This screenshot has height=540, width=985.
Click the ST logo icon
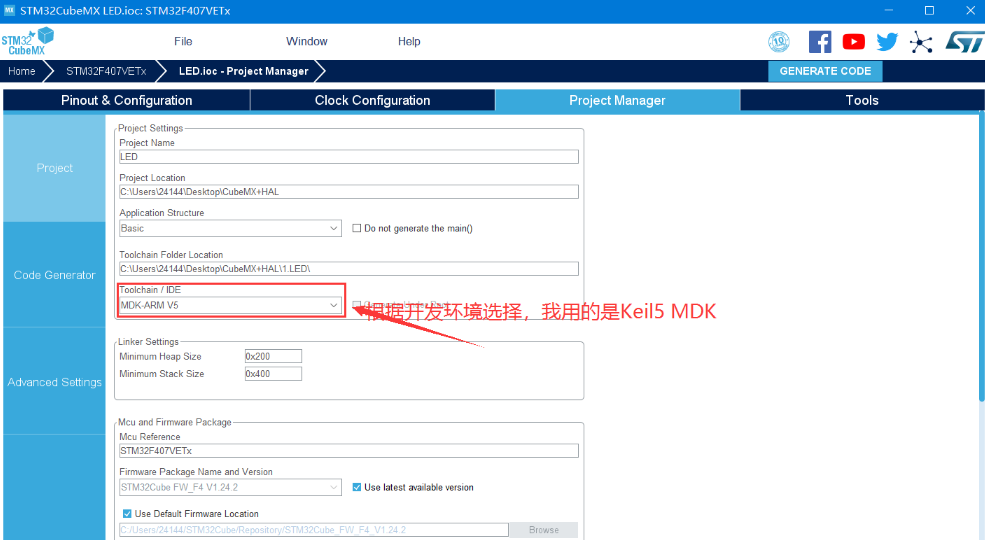pyautogui.click(x=964, y=42)
